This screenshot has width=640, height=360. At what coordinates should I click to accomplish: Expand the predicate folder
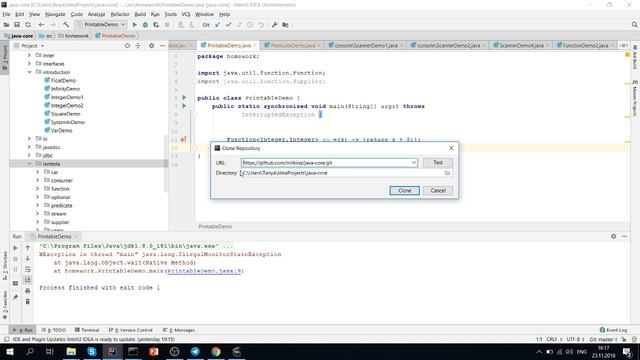pos(38,205)
